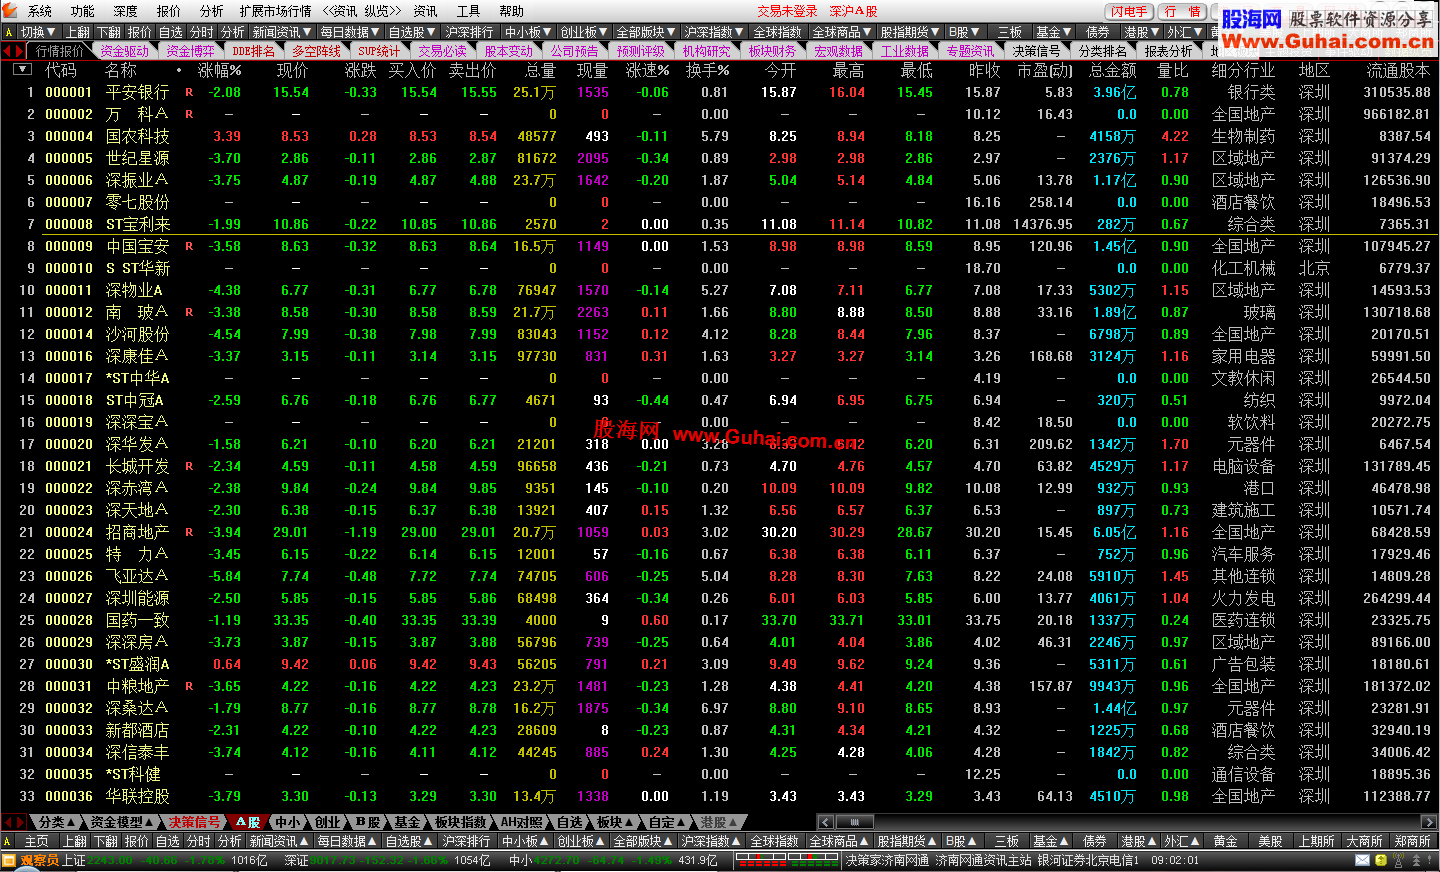Click the horizontal scrollbar left arrow
This screenshot has height=872, width=1440.
pyautogui.click(x=825, y=822)
